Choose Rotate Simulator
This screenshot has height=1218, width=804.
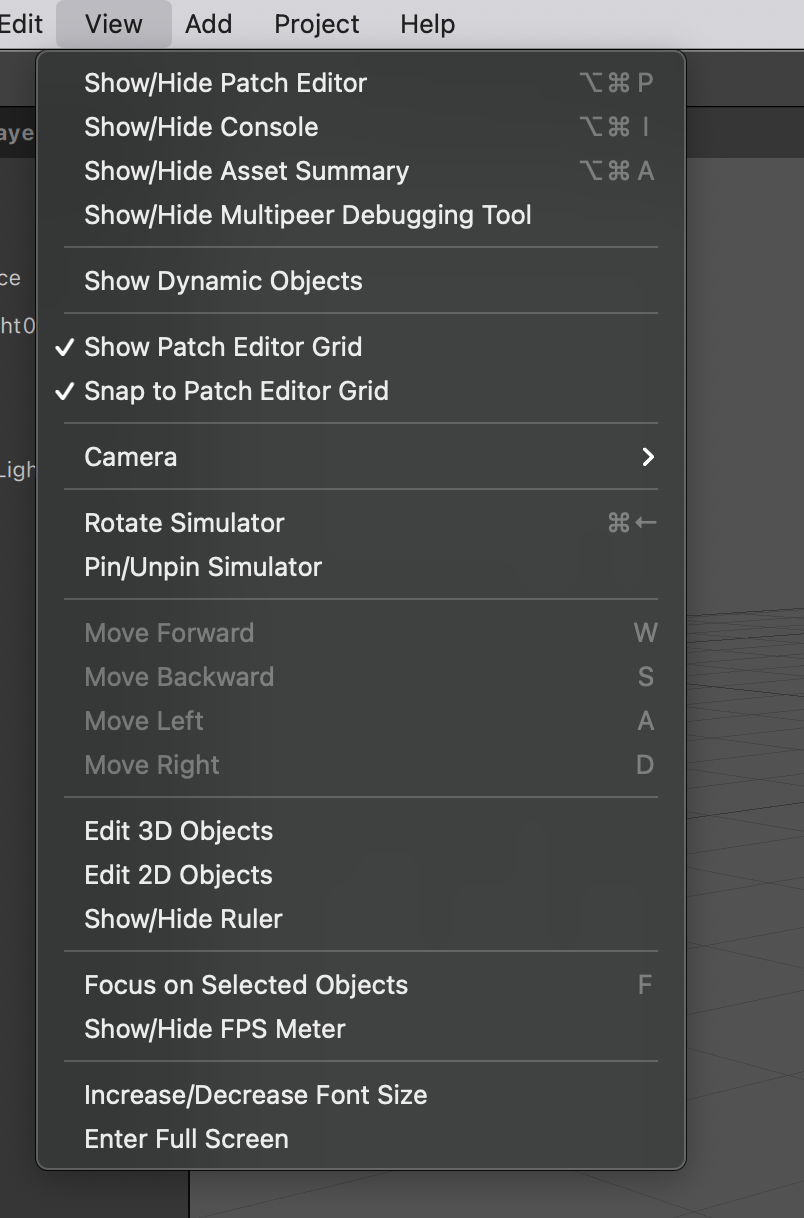pyautogui.click(x=184, y=523)
